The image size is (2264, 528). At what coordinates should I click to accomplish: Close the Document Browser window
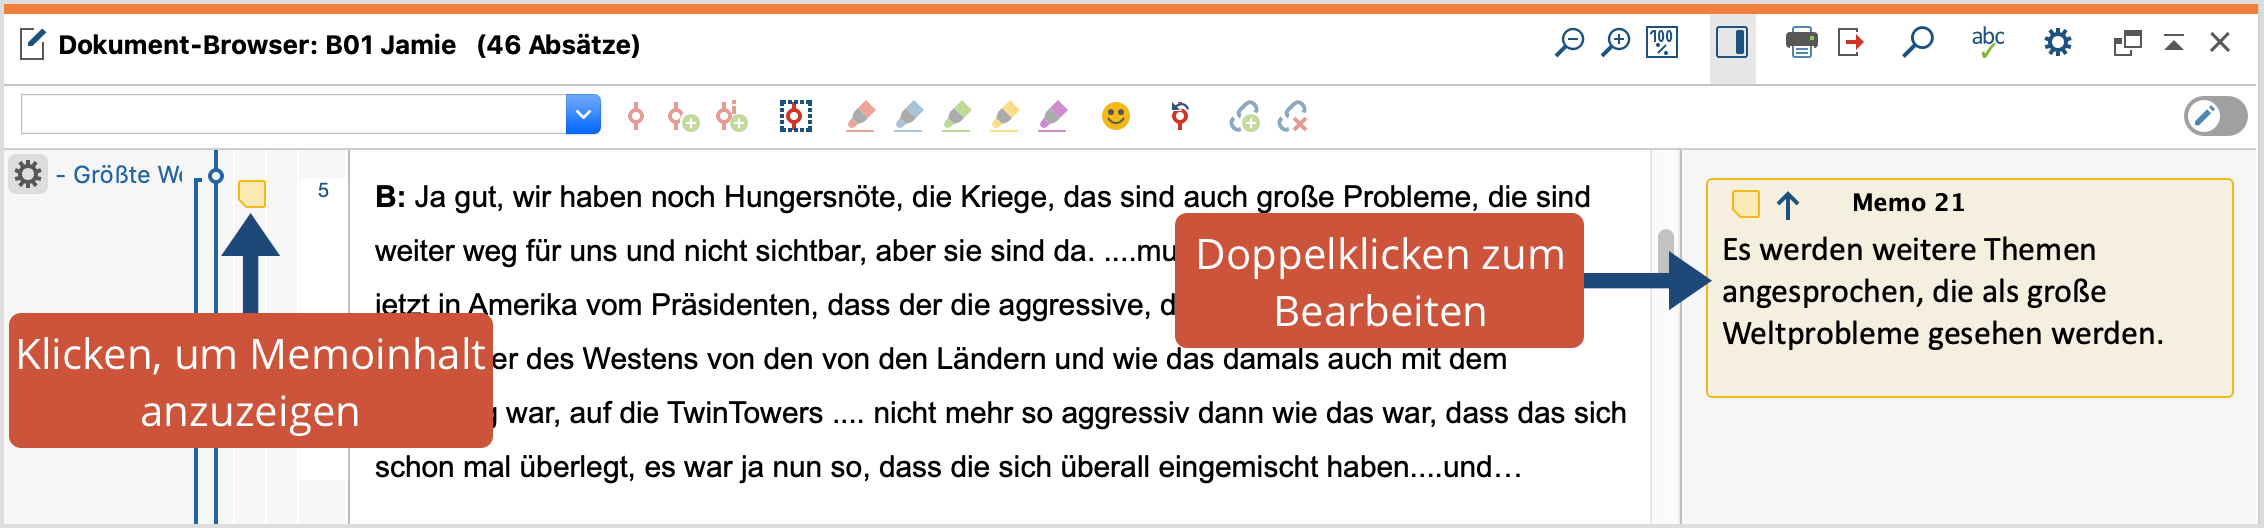pos(2220,42)
